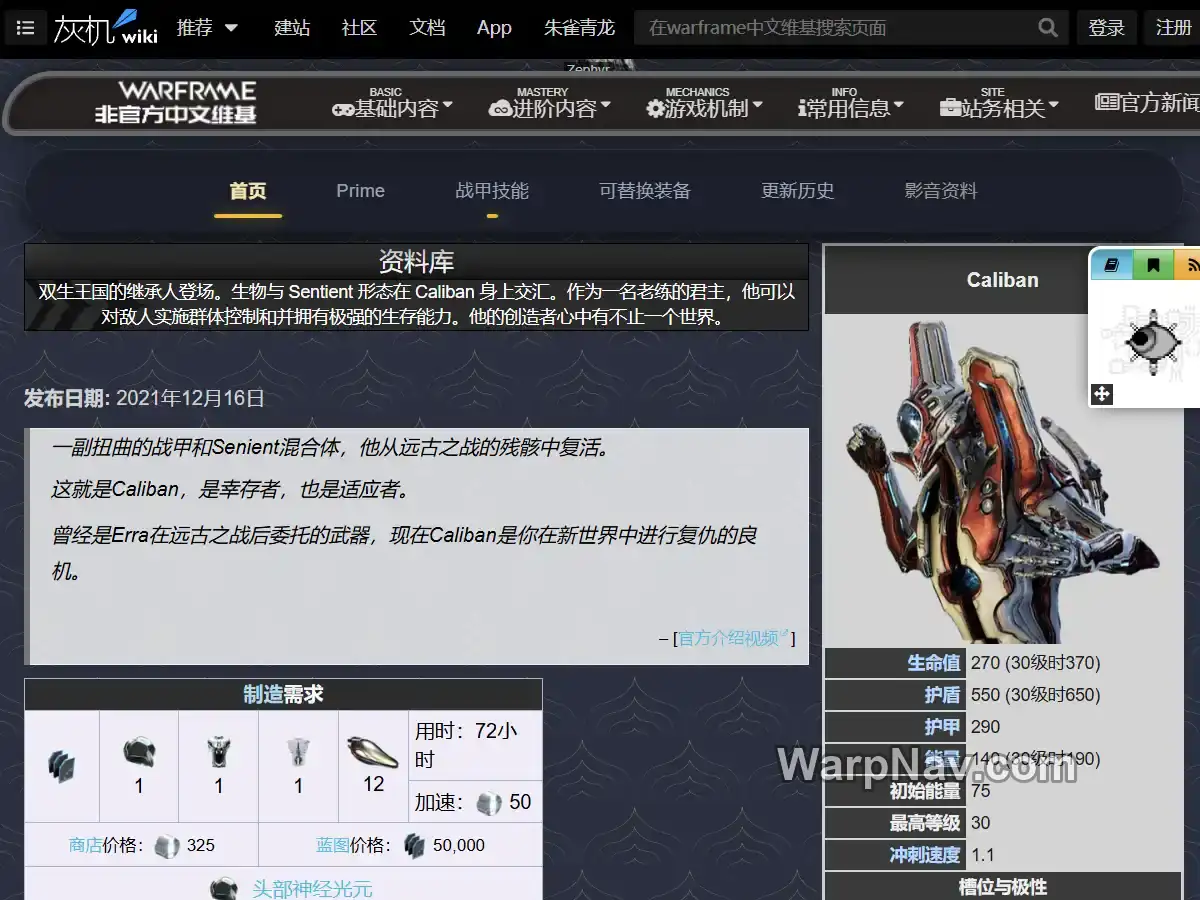
Task: Switch to the 可替换装备 tab
Action: (x=645, y=191)
